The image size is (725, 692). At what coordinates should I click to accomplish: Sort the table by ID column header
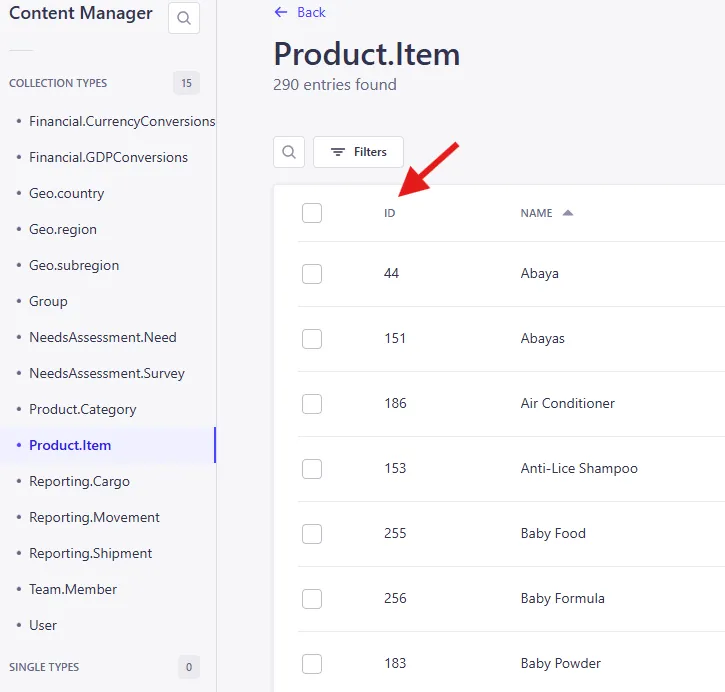point(390,213)
